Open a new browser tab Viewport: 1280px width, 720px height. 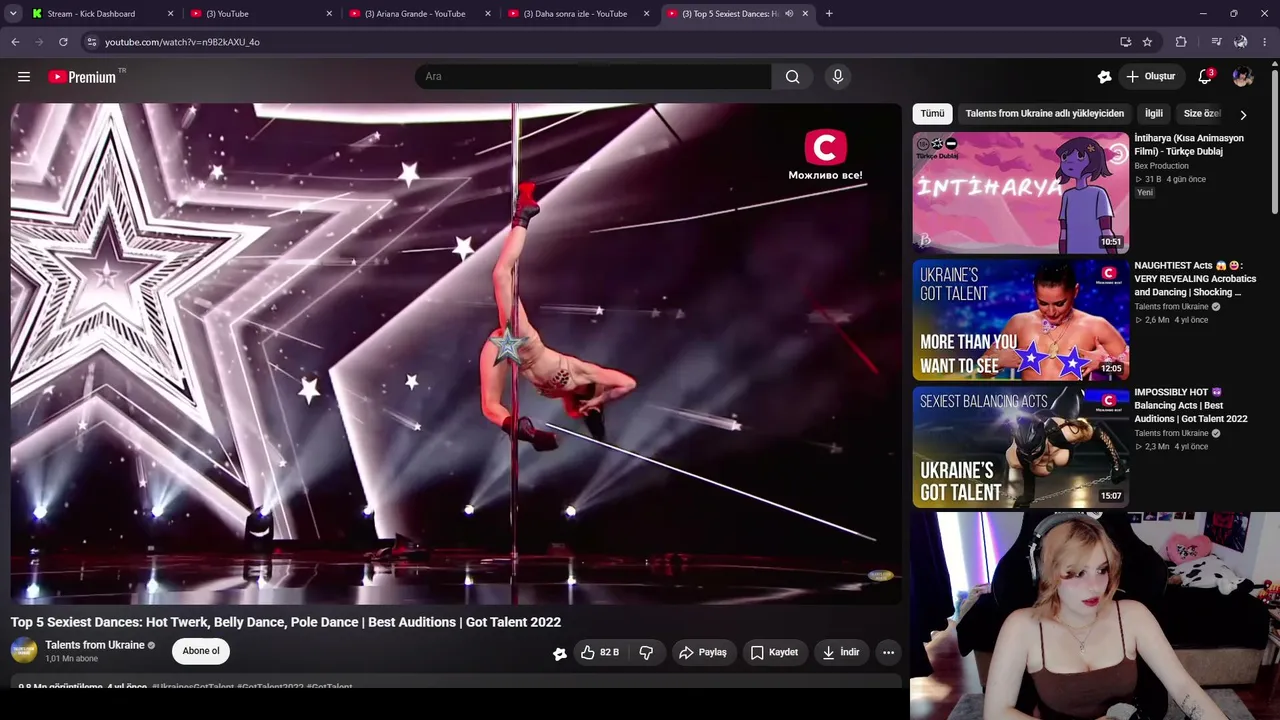coord(829,14)
